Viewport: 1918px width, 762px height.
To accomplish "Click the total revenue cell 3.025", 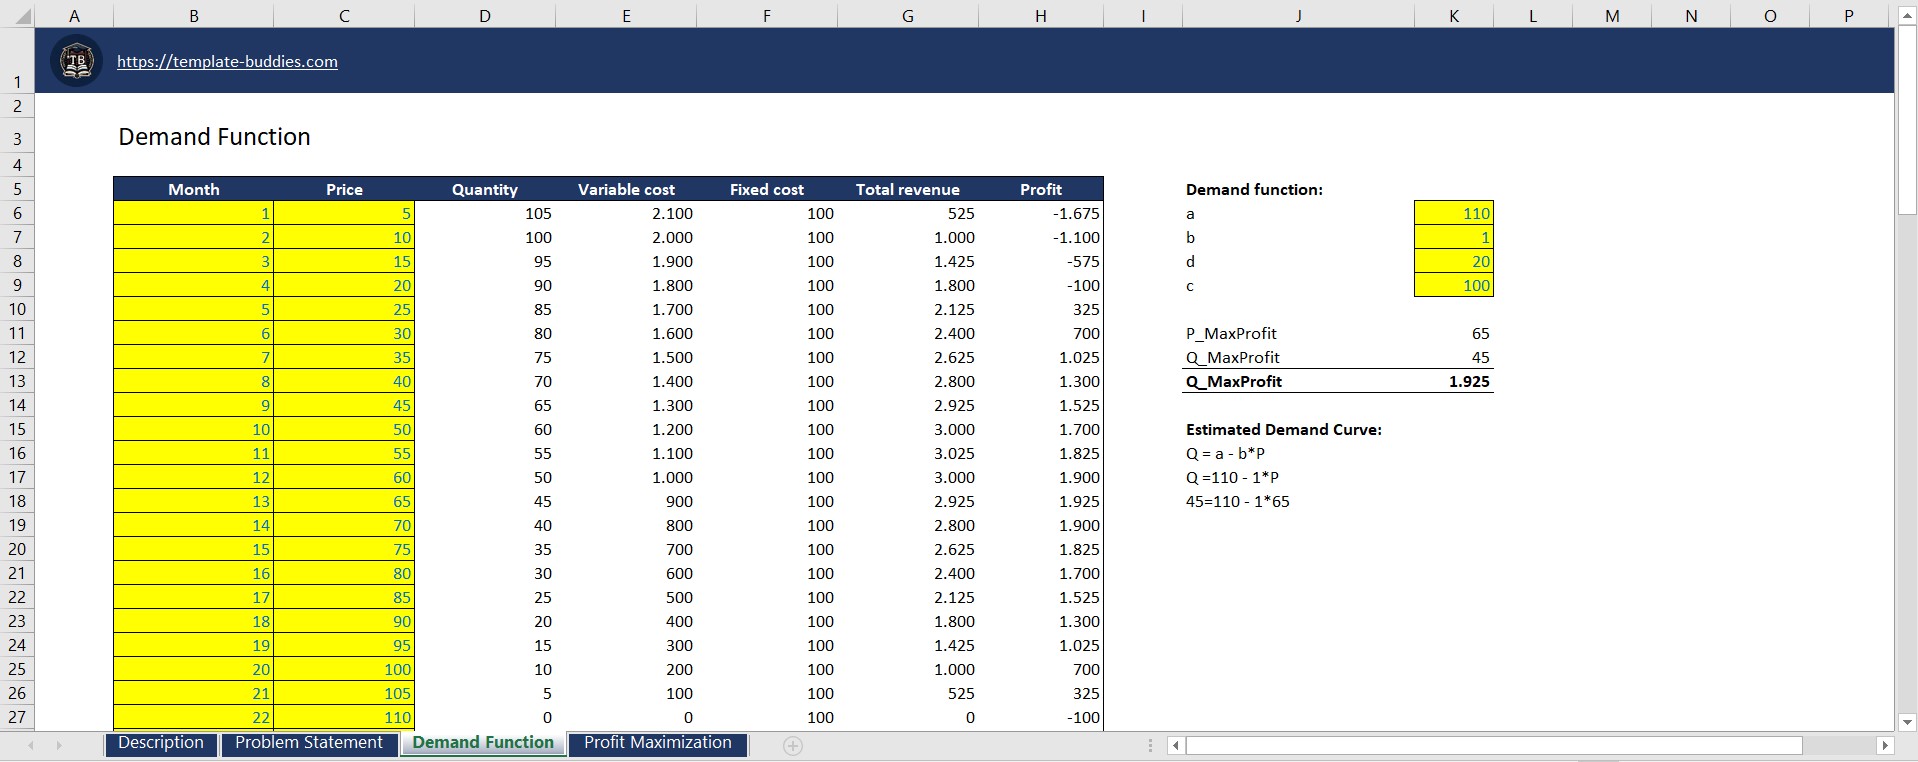I will tap(908, 453).
